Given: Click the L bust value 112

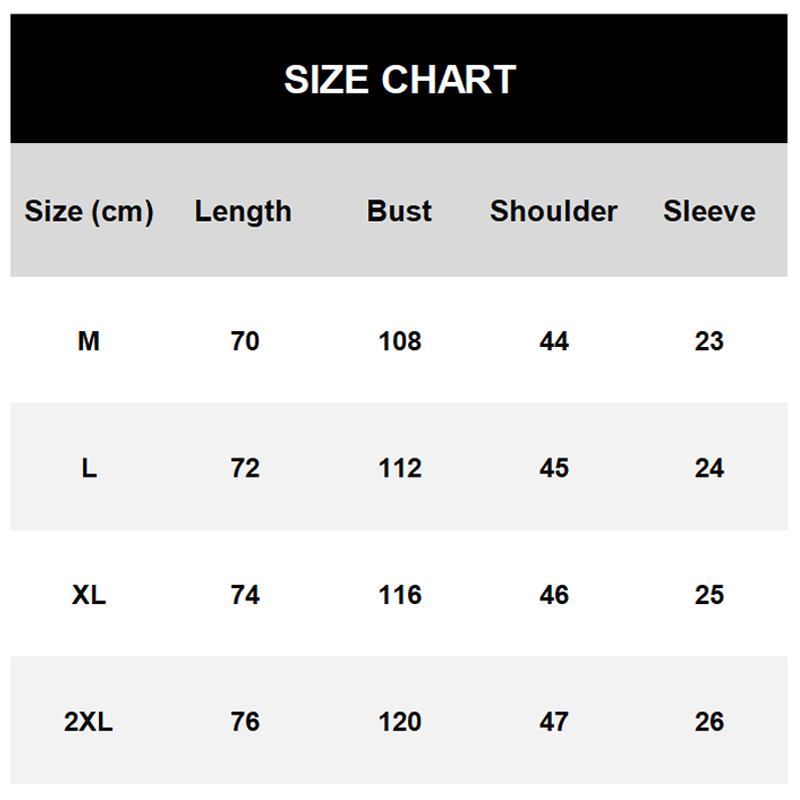Looking at the screenshot, I should tap(400, 468).
